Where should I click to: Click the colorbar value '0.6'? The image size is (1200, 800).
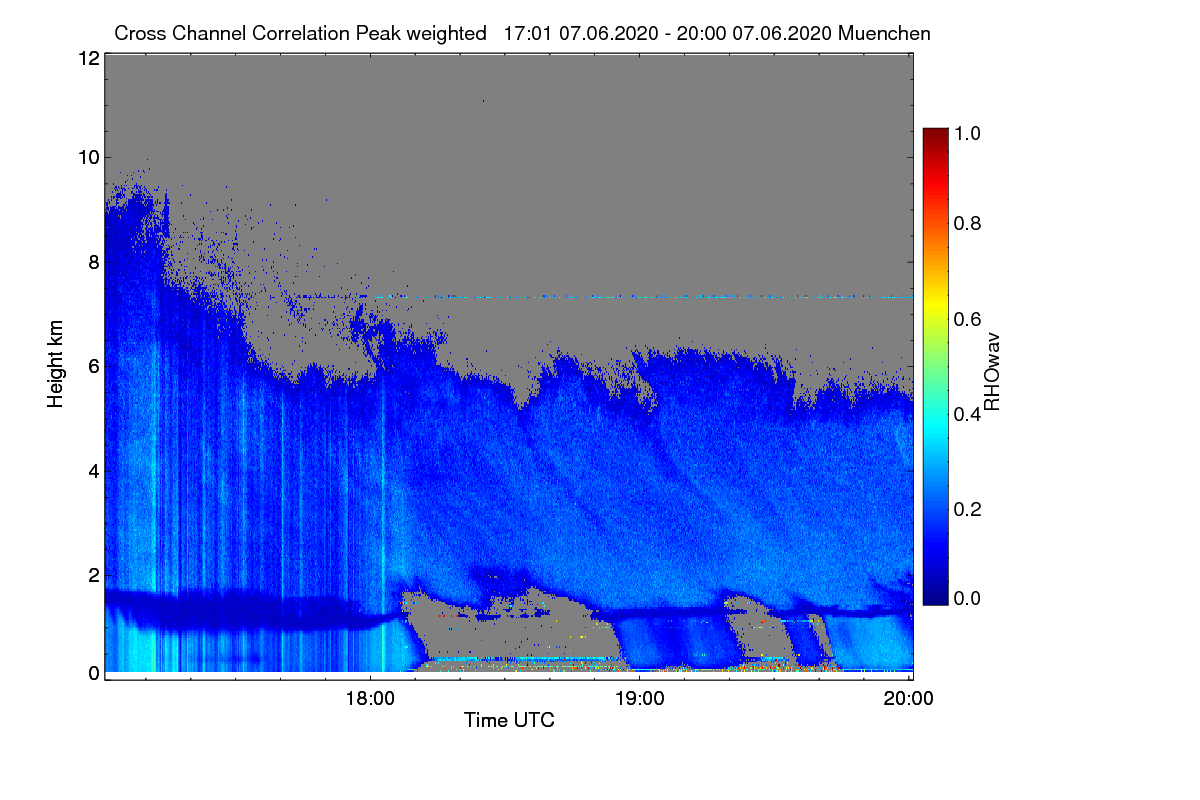(x=968, y=318)
